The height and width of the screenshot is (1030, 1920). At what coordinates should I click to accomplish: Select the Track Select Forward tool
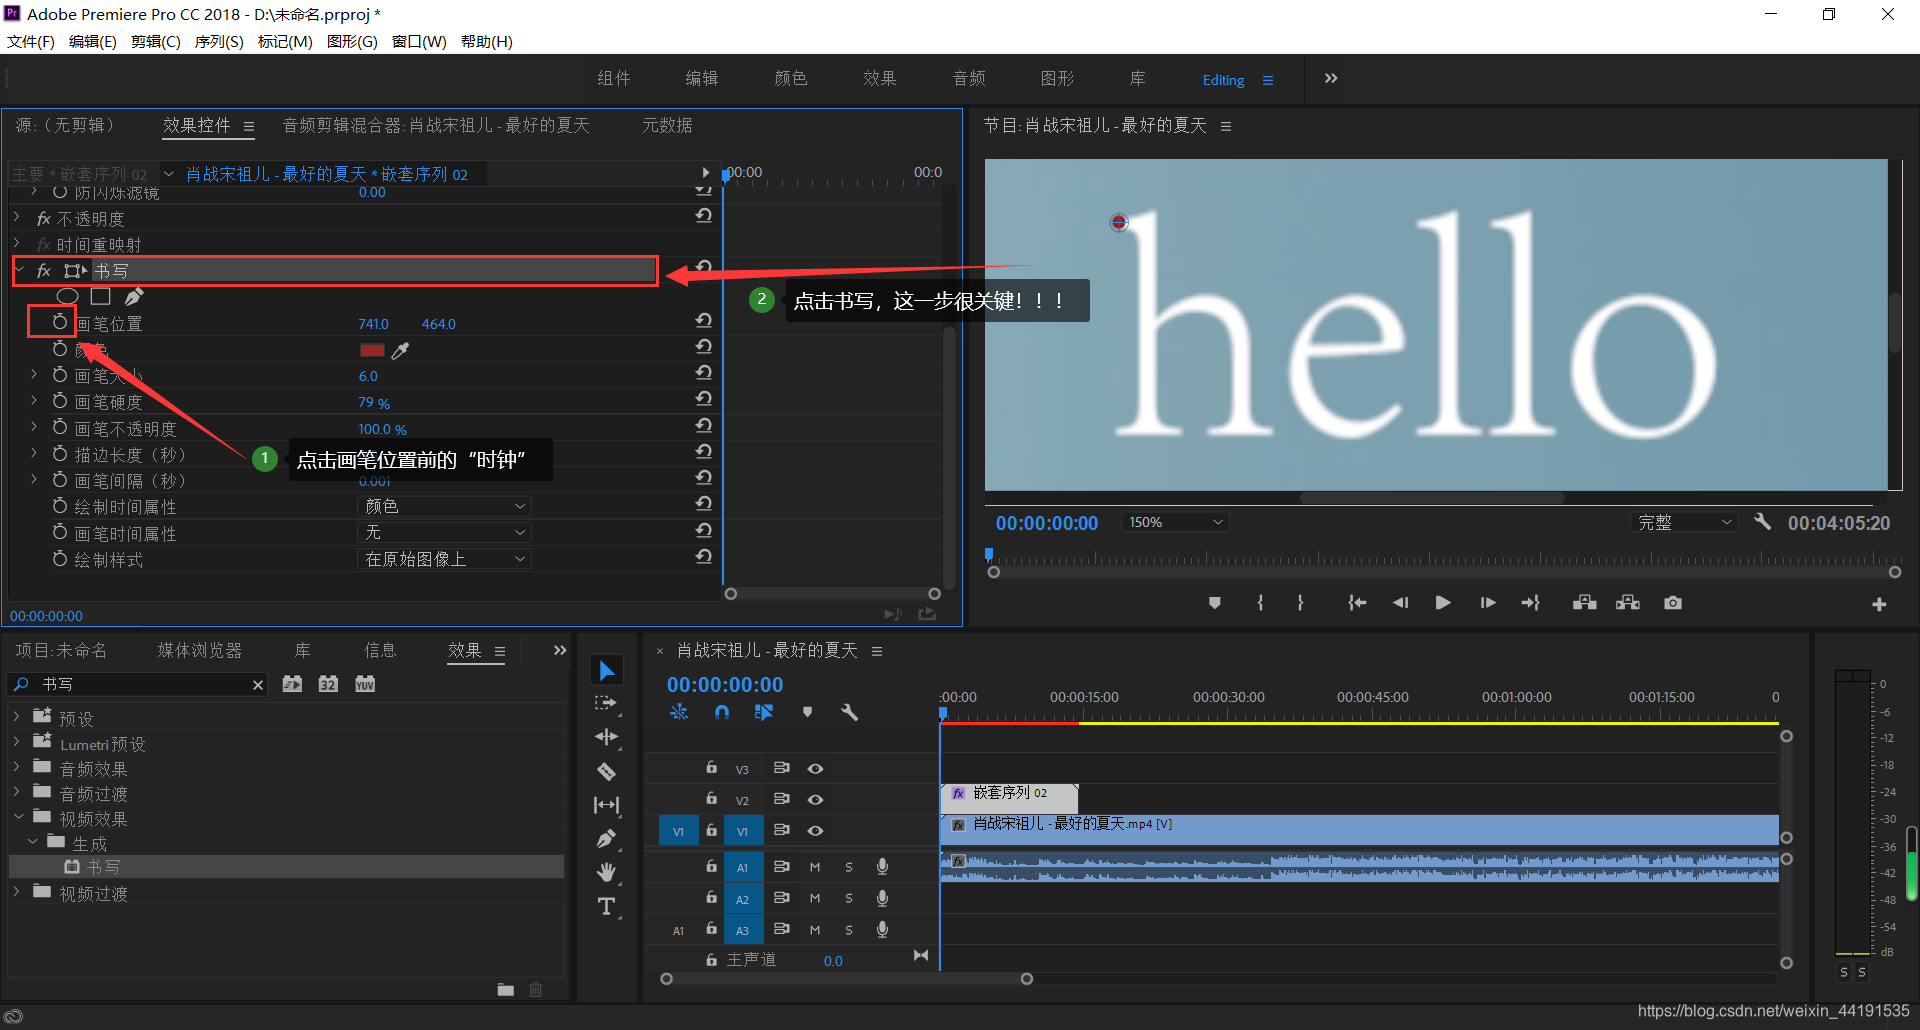[x=606, y=704]
